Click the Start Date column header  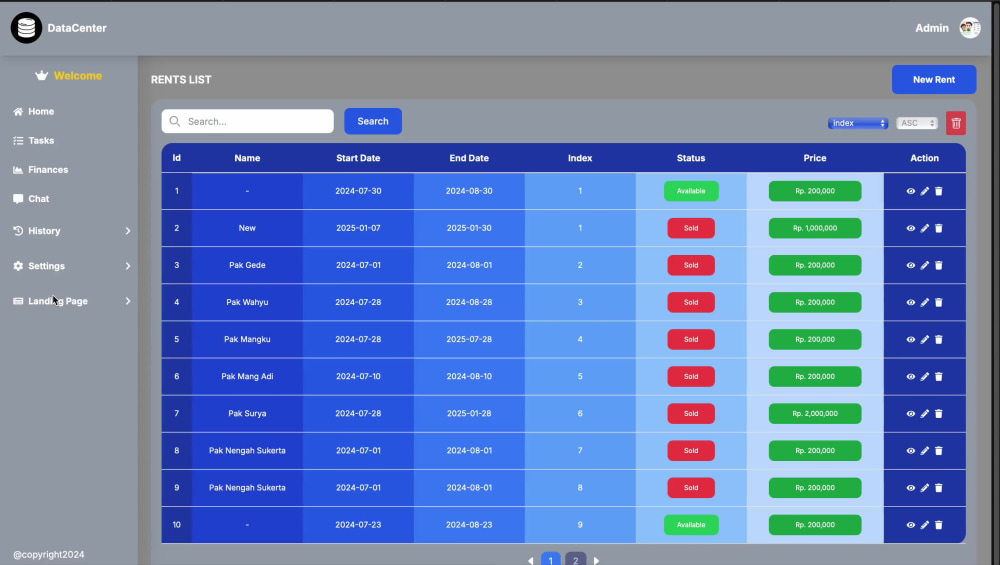(x=358, y=158)
